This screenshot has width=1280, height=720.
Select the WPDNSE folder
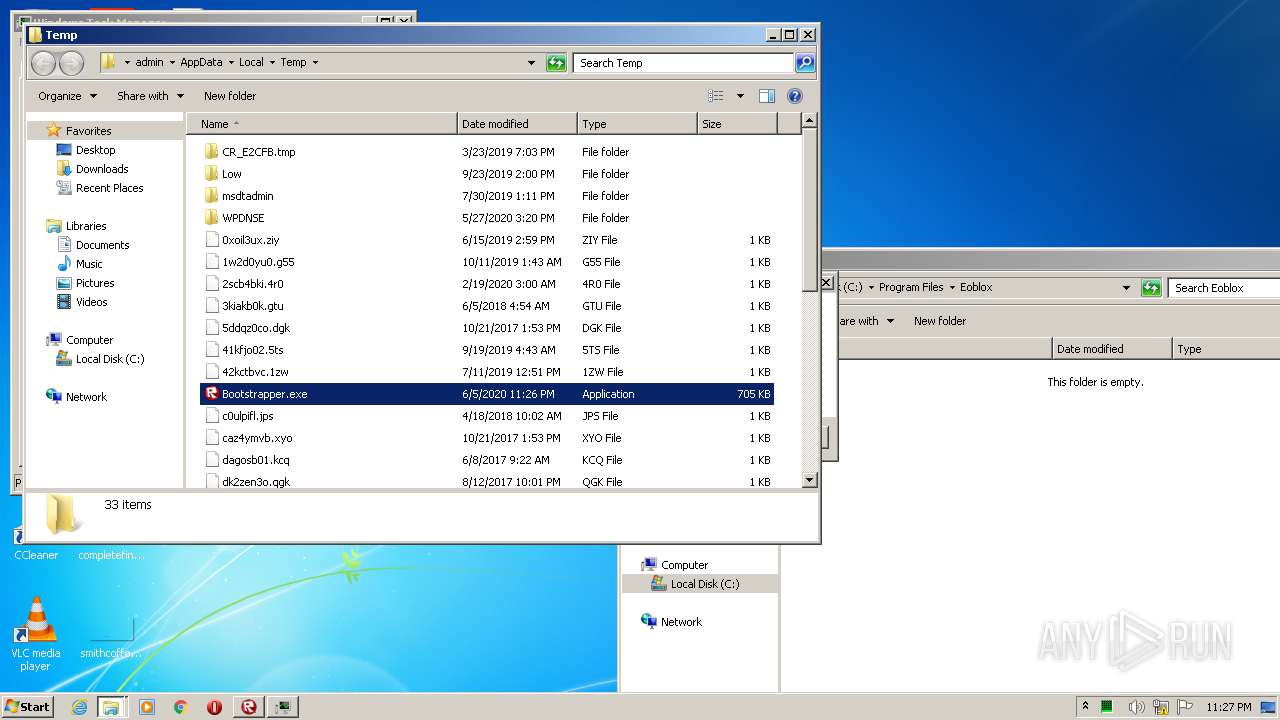[243, 218]
